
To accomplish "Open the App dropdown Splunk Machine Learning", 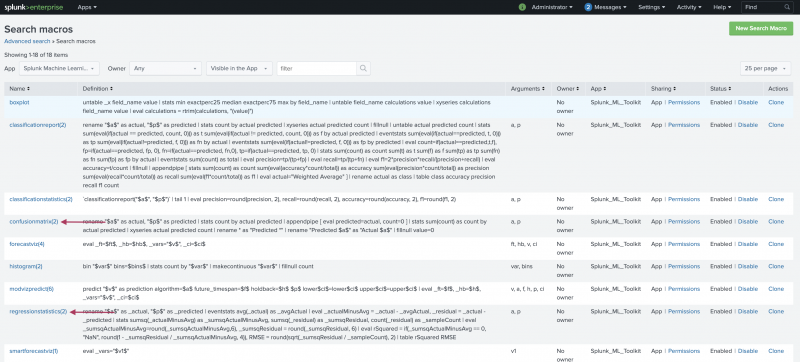I will (59, 68).
